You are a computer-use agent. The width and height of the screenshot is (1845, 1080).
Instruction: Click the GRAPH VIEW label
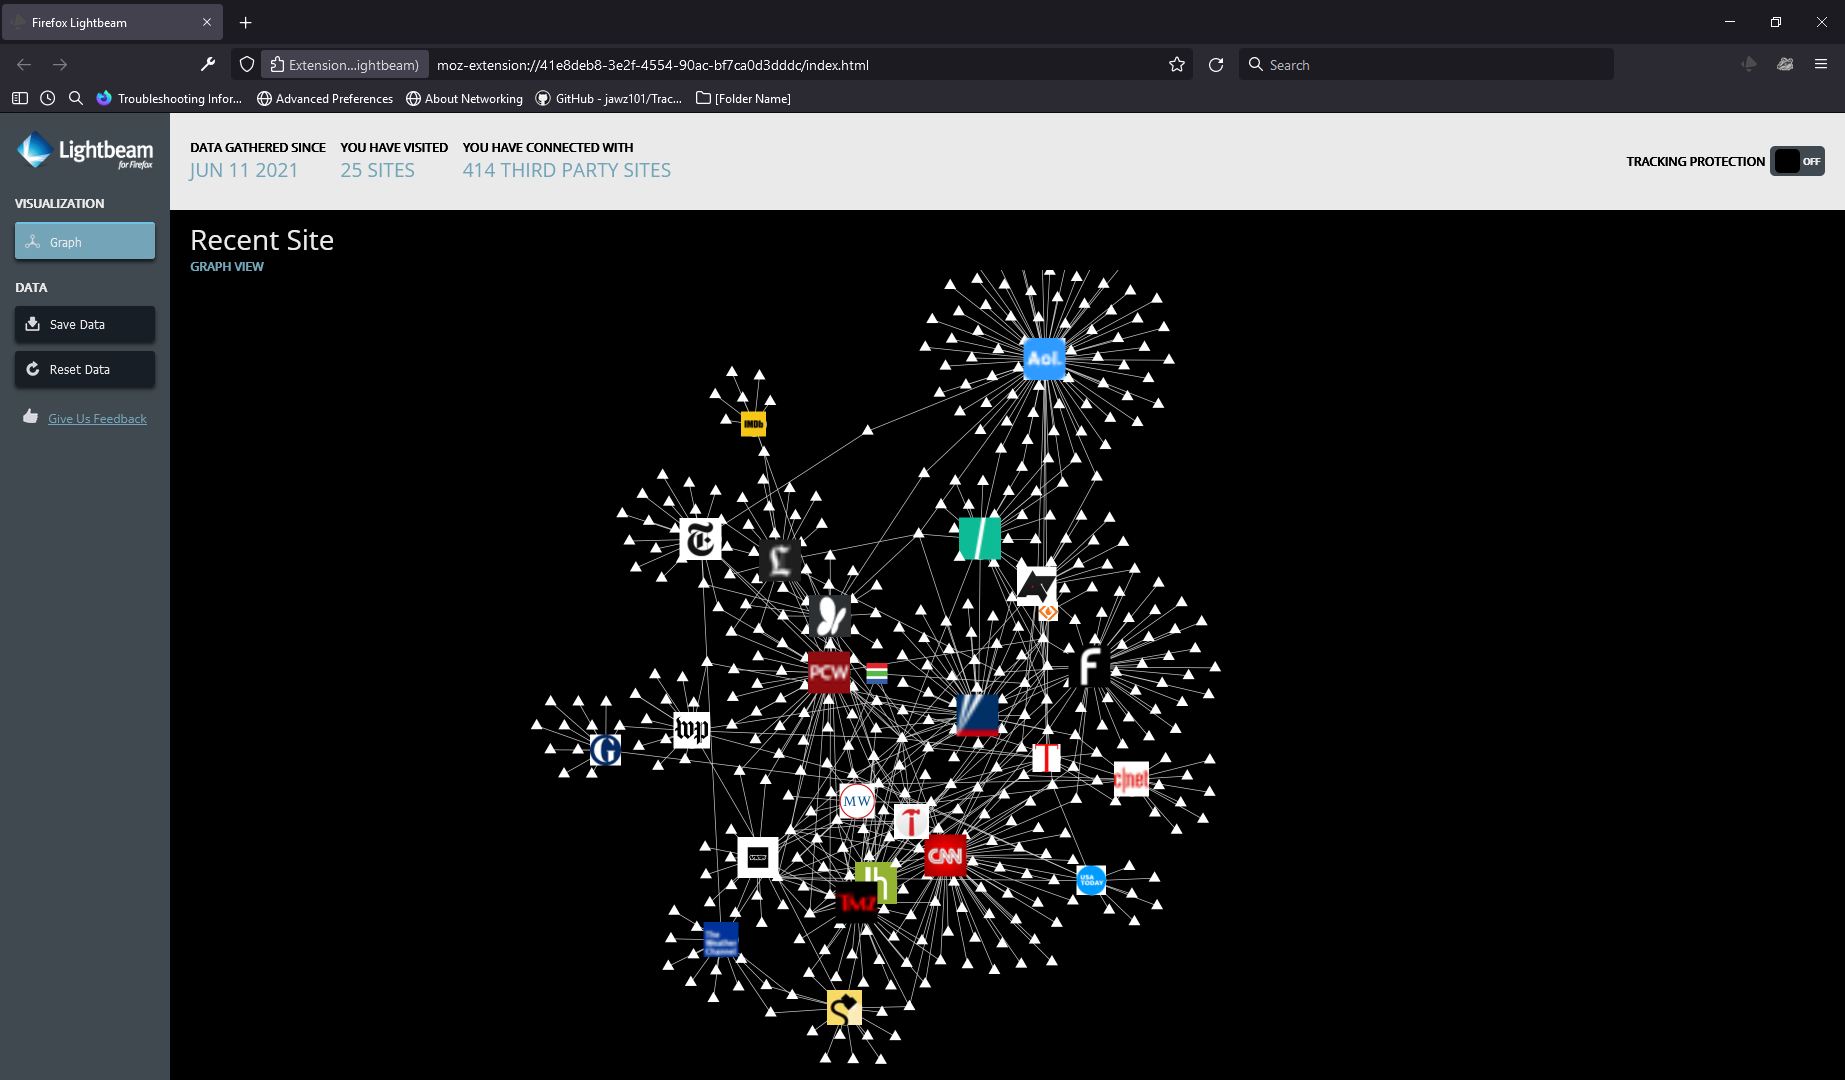point(227,267)
